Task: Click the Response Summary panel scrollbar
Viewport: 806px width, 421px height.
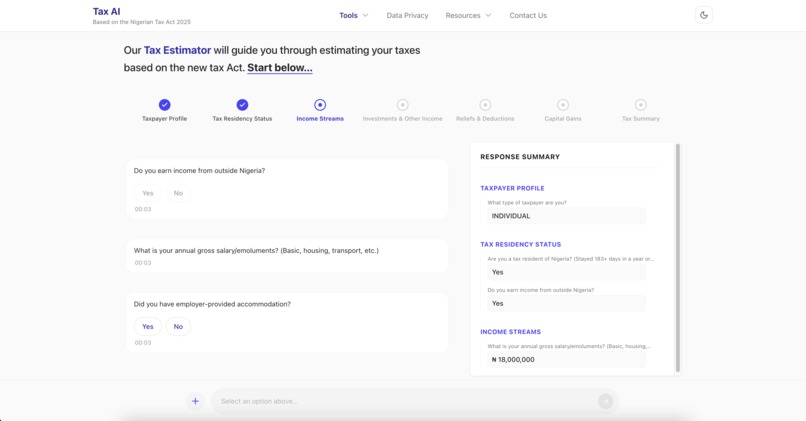Action: pyautogui.click(x=677, y=258)
